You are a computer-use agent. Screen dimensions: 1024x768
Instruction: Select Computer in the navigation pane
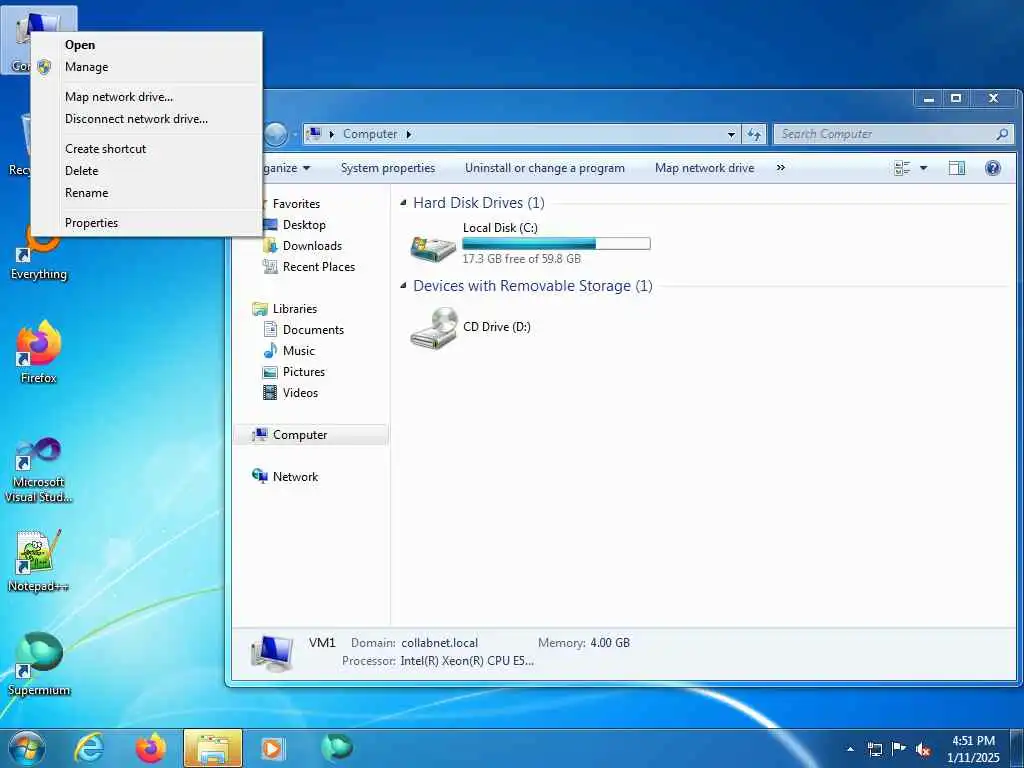point(311,435)
